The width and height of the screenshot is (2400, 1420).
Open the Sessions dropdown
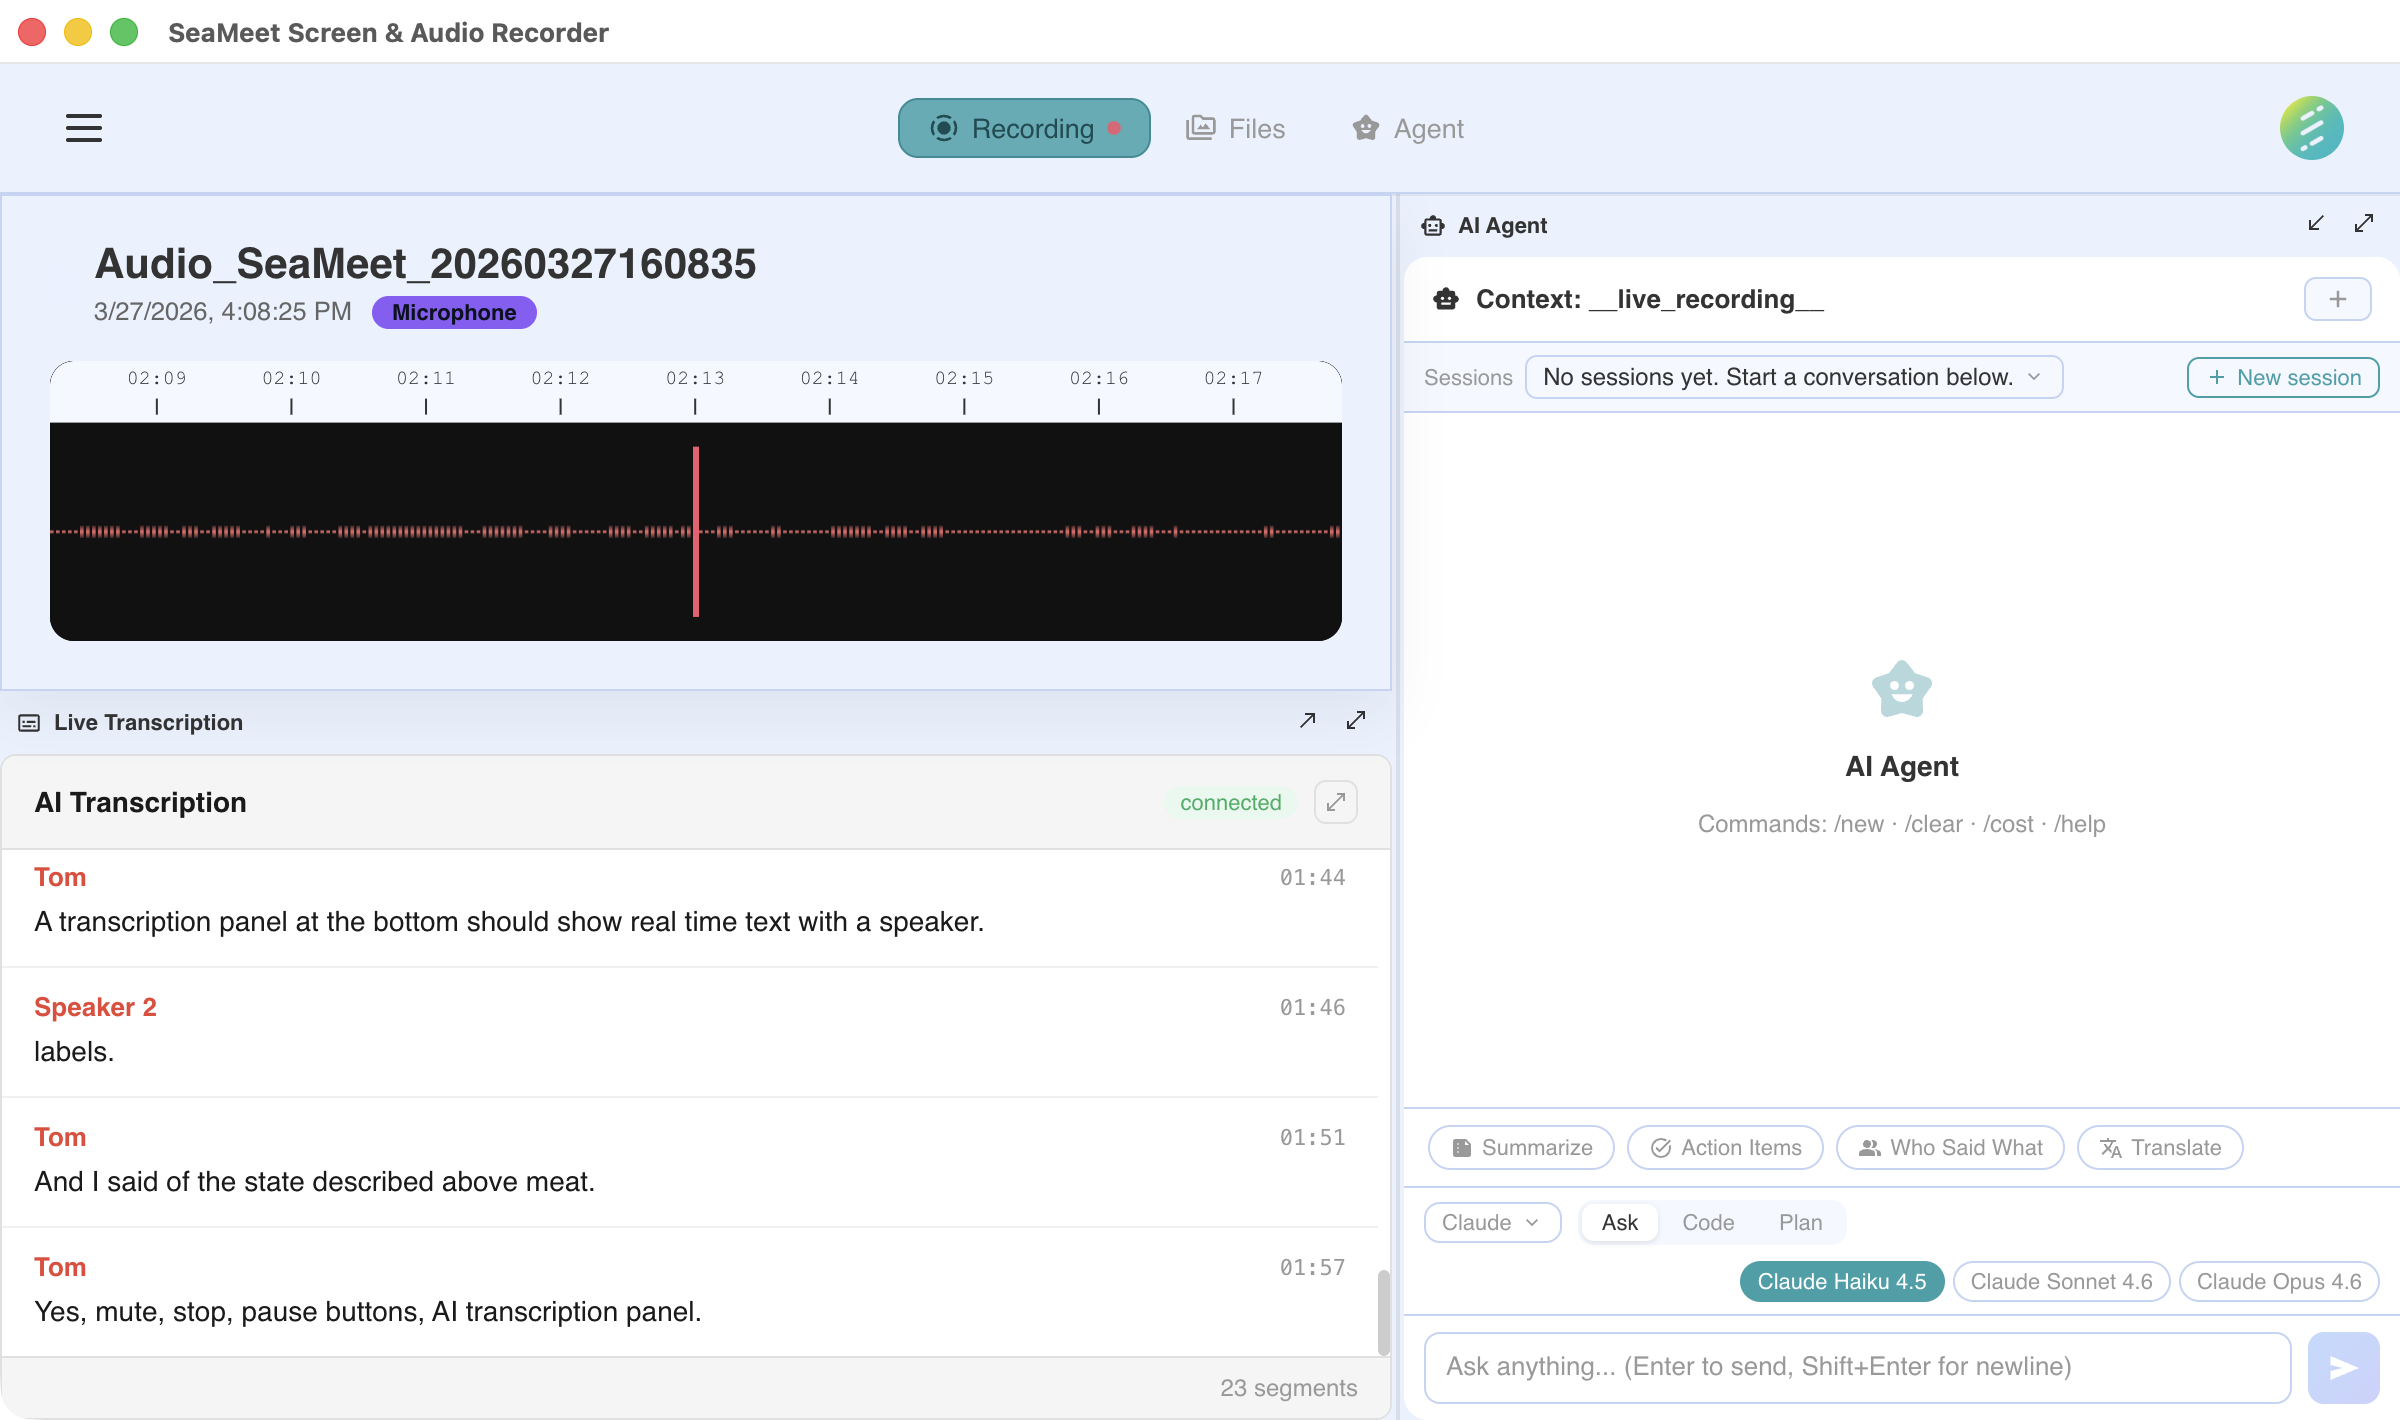coord(1793,377)
